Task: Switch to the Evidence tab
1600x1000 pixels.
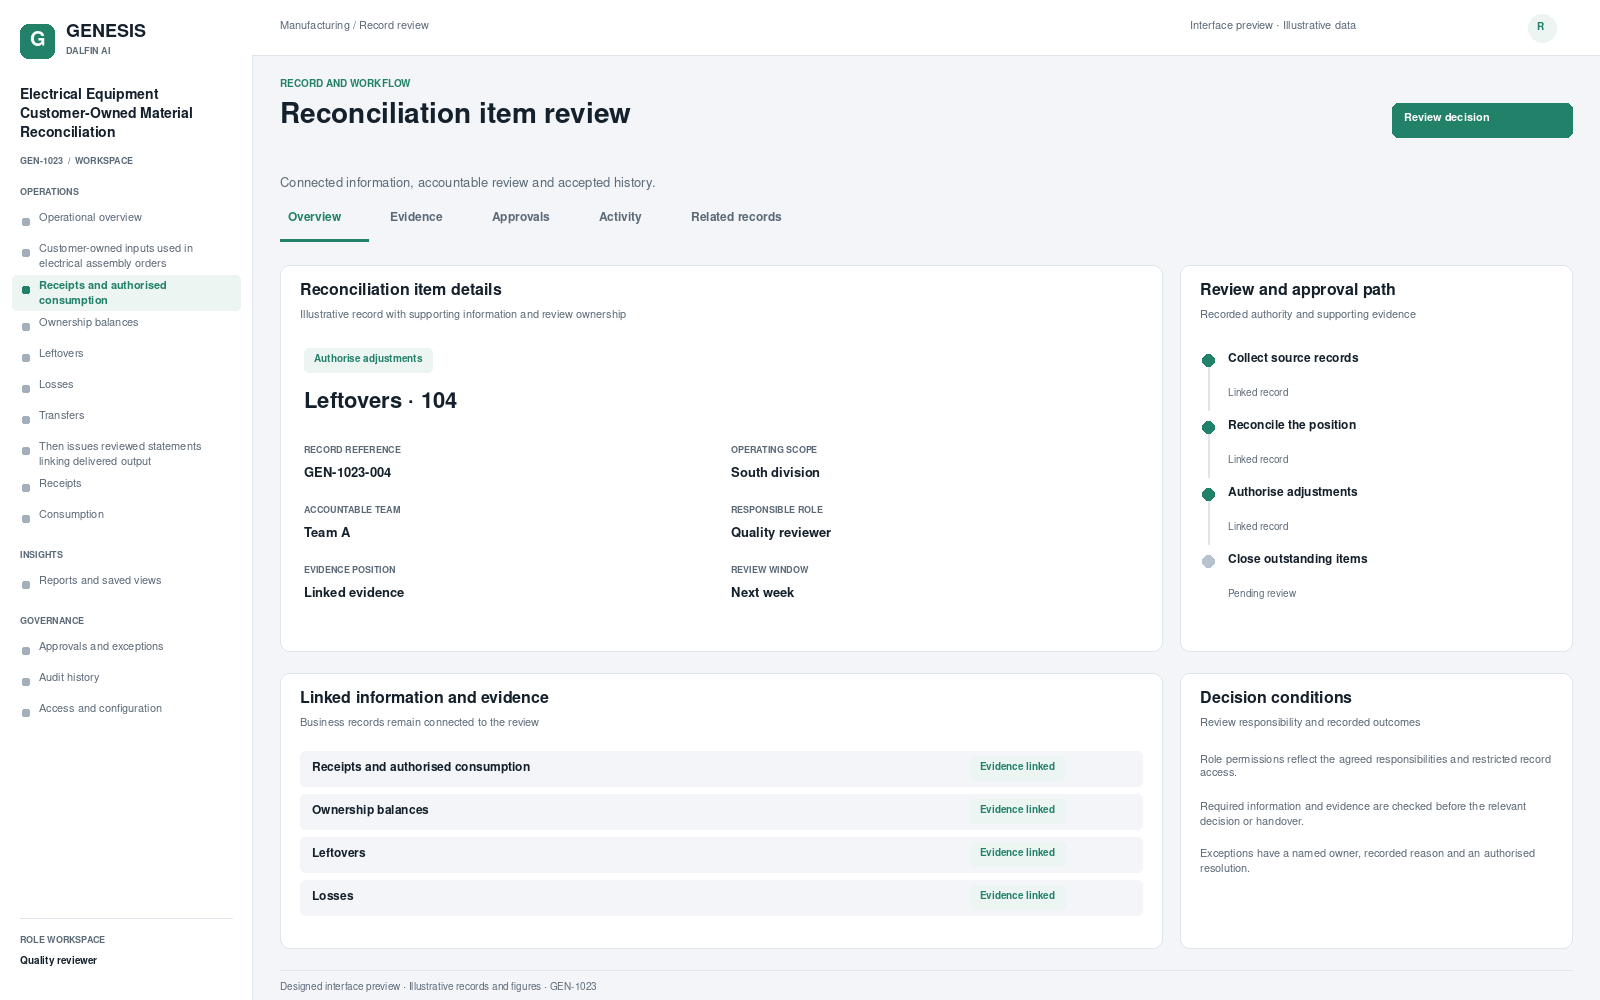Action: 416,217
